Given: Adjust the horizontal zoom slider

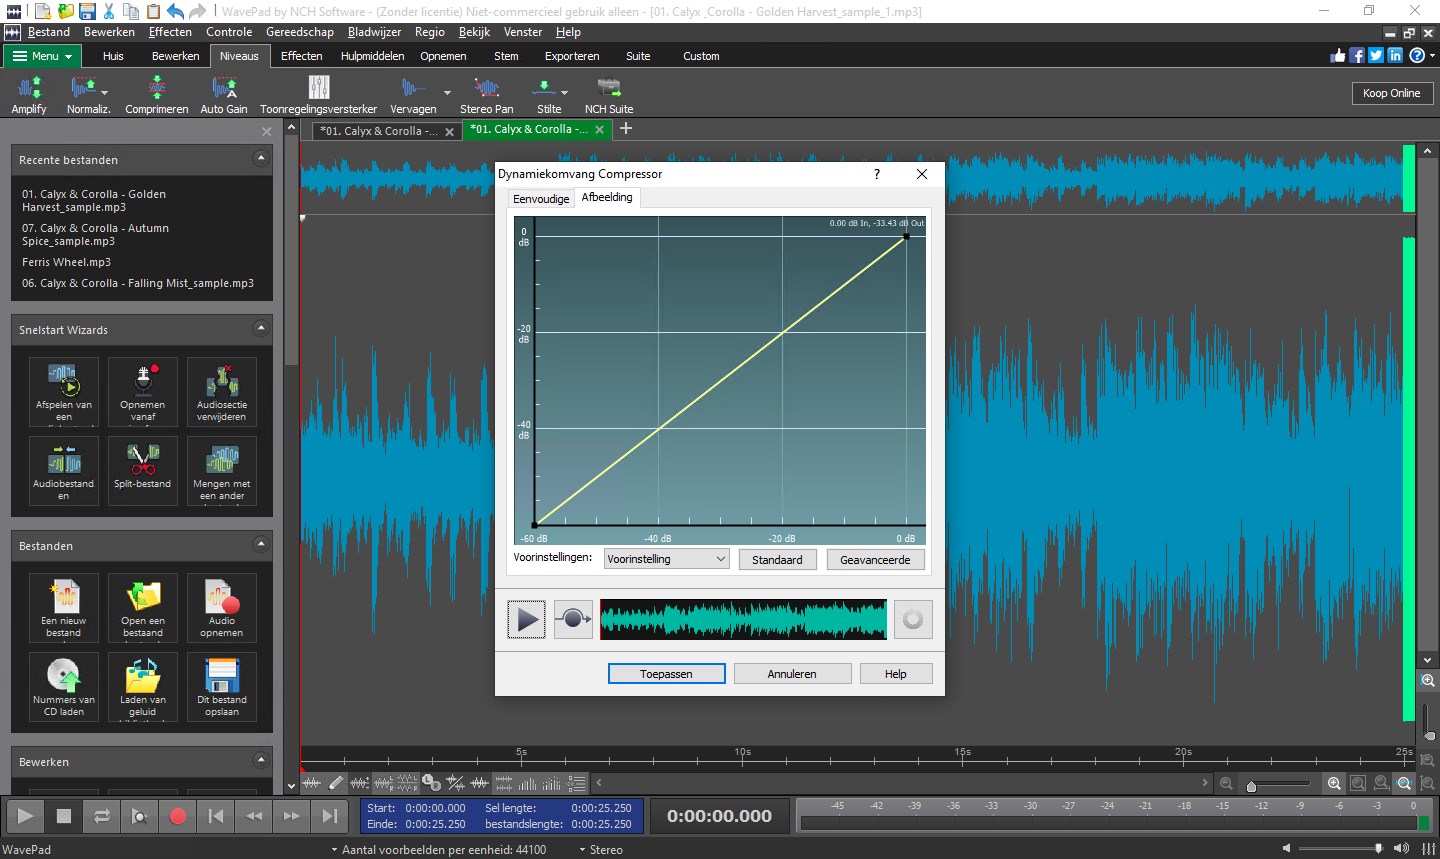Looking at the screenshot, I should coord(1252,786).
